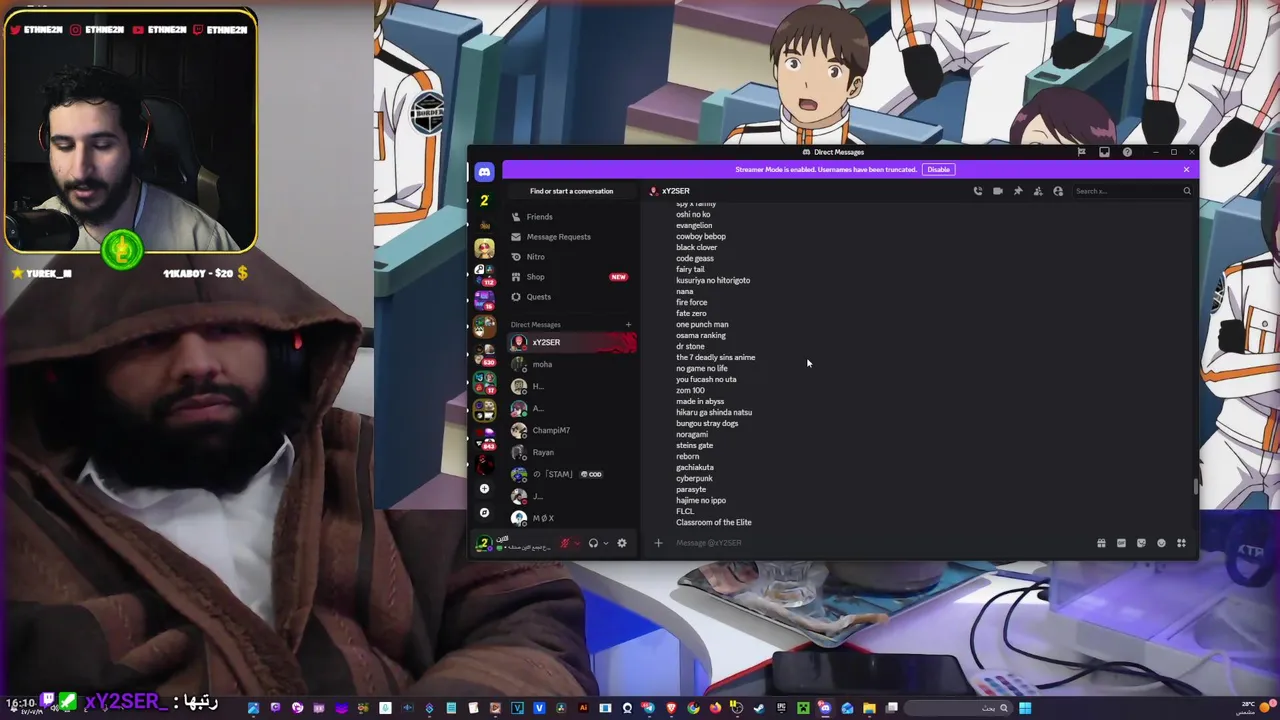Open Discord home via the logo icon
Viewport: 1280px width, 720px height.
(484, 172)
